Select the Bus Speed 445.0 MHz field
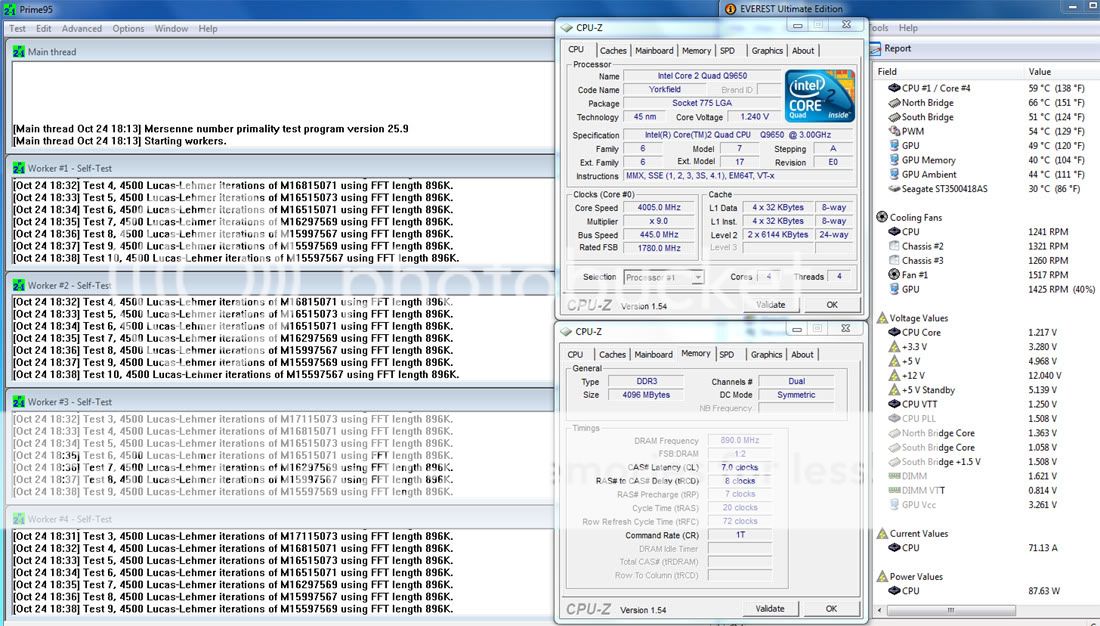The height and width of the screenshot is (626, 1100). pyautogui.click(x=659, y=235)
